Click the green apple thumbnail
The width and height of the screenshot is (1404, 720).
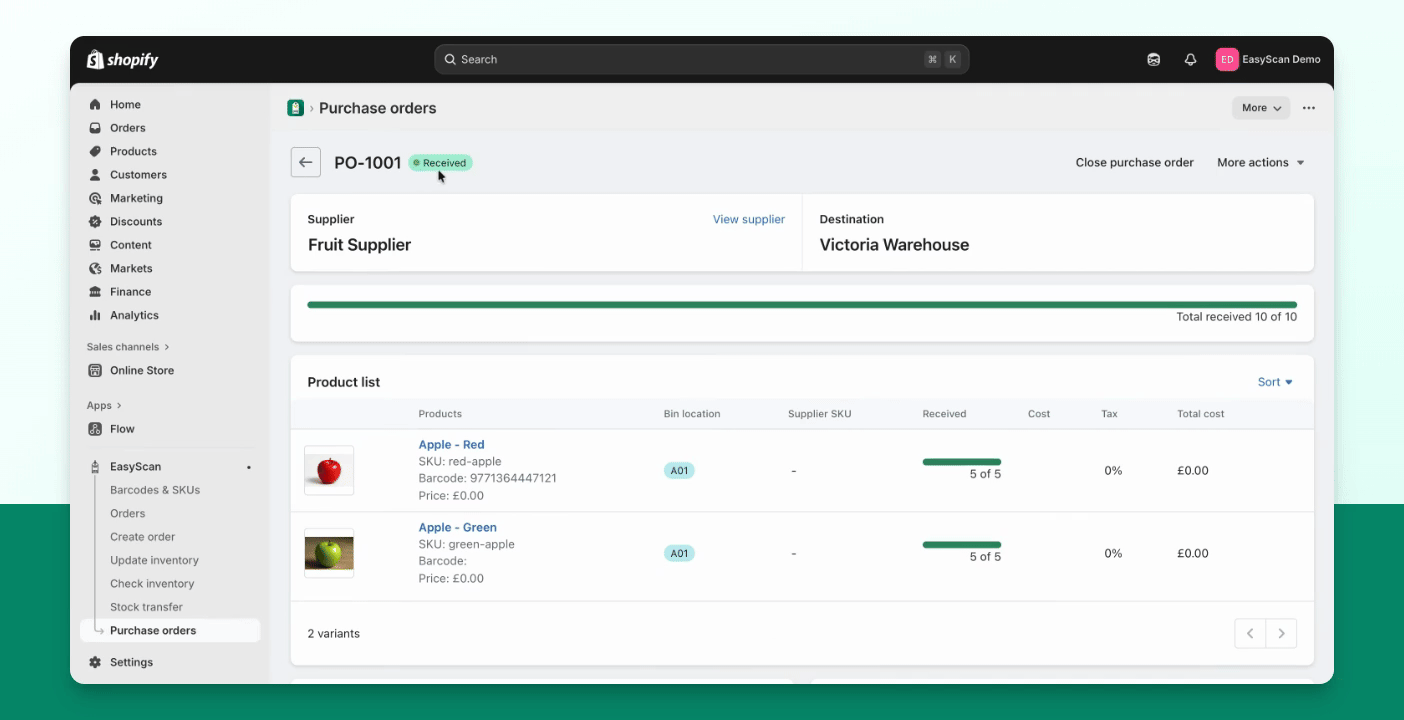[x=329, y=553]
